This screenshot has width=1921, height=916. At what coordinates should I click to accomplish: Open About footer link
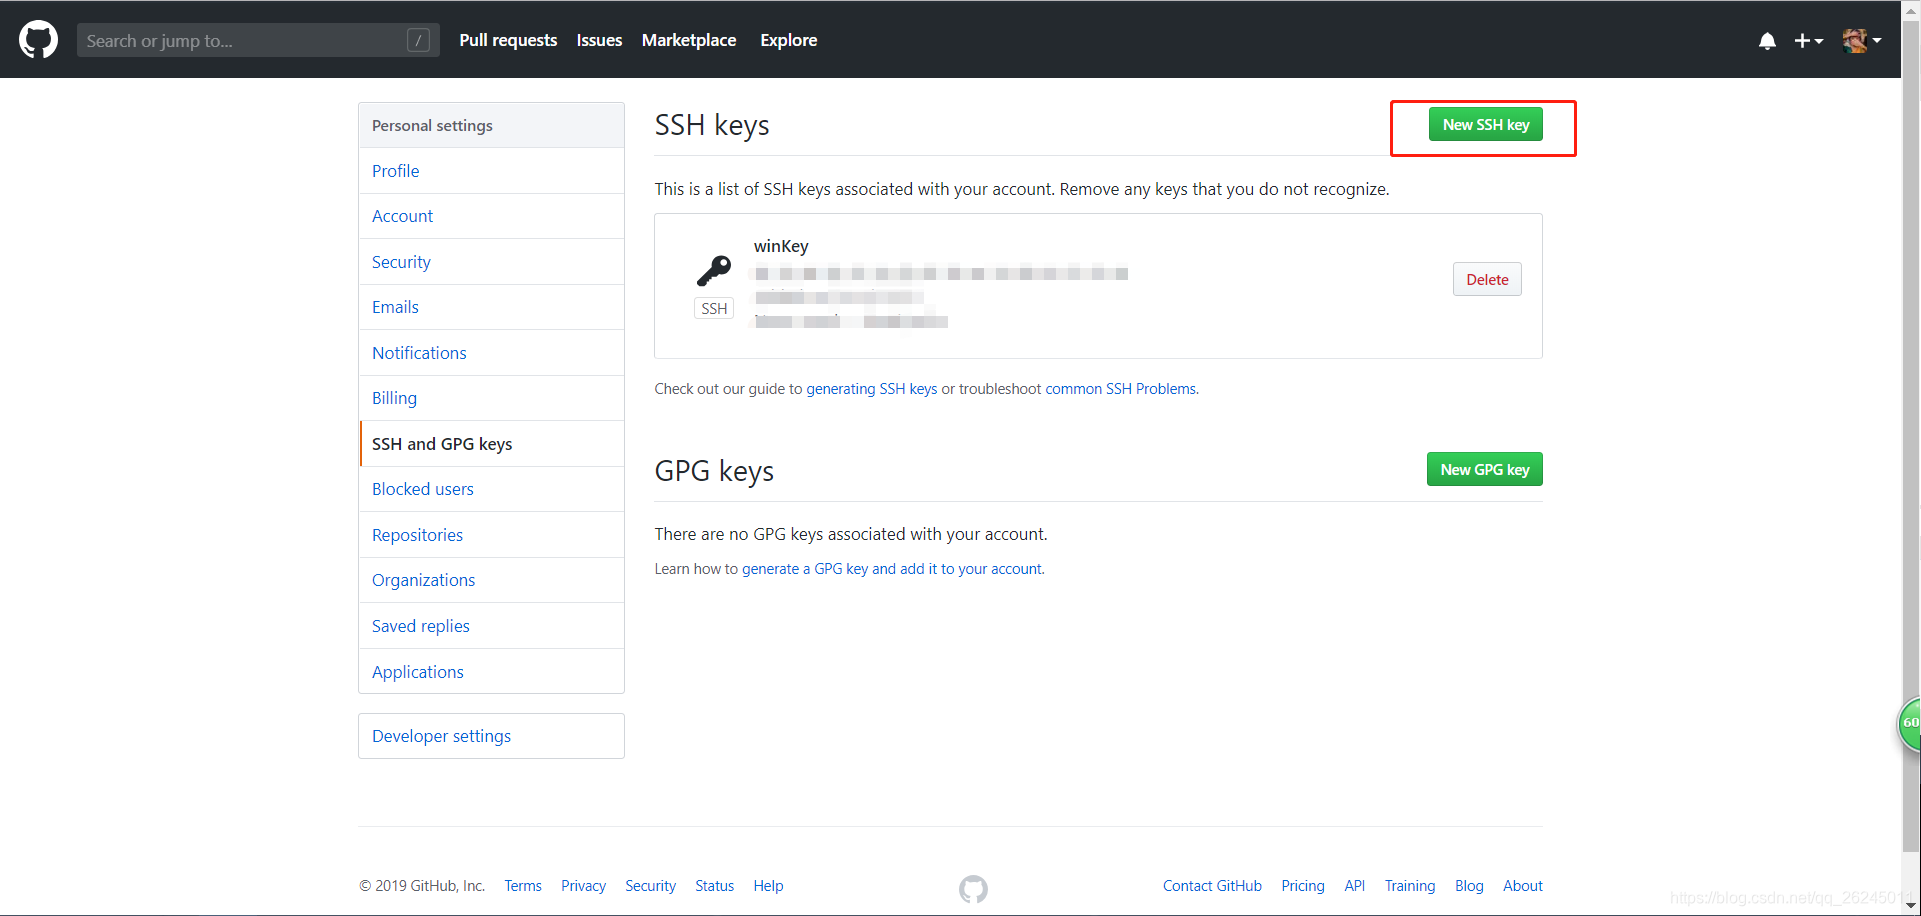pyautogui.click(x=1522, y=886)
